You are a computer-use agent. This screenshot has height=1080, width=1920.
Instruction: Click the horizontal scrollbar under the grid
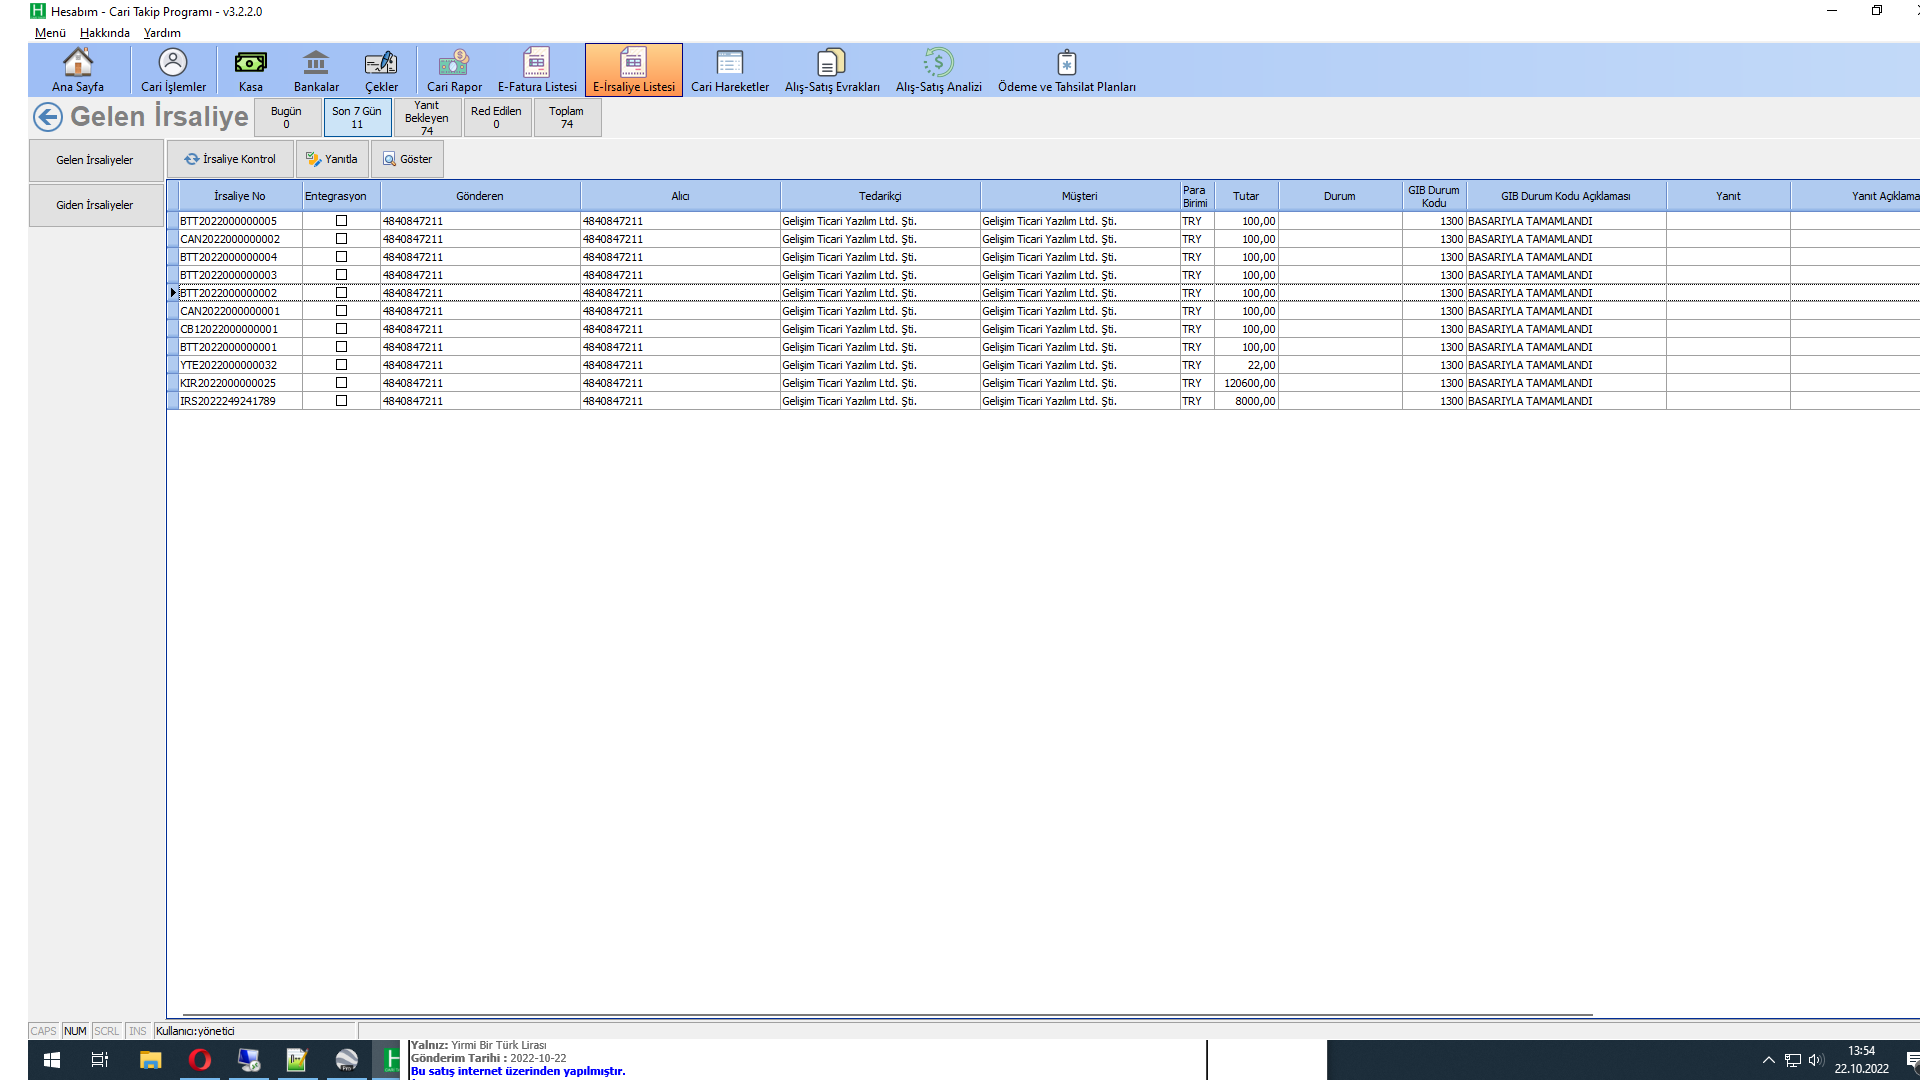click(887, 1015)
